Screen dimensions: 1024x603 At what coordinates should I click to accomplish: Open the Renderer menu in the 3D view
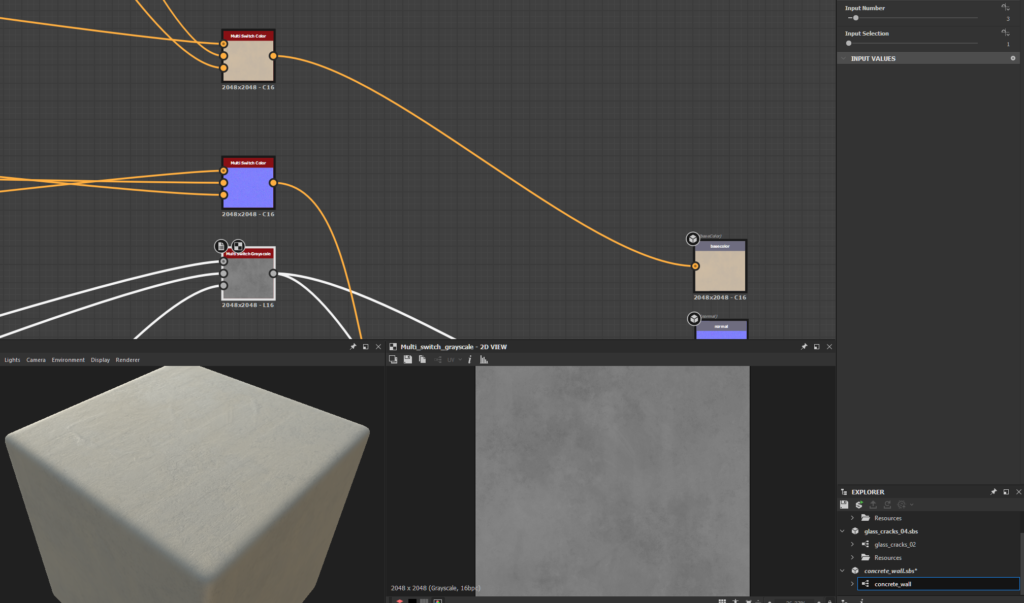[127, 360]
